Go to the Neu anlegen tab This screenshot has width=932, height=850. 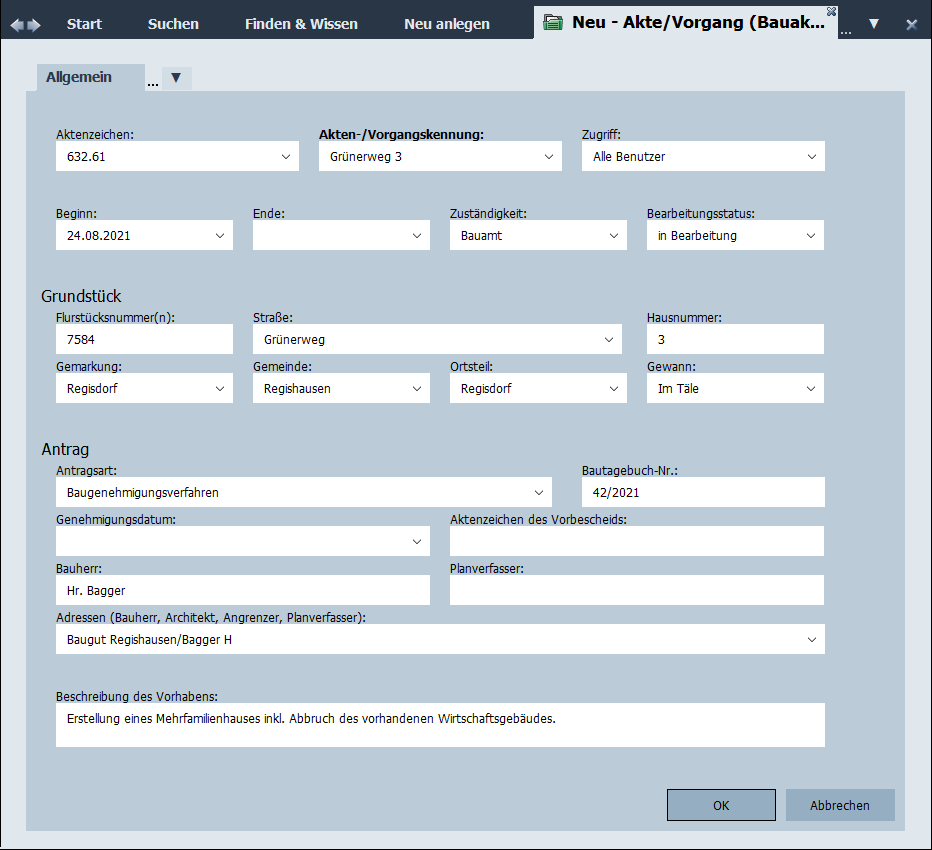(447, 24)
